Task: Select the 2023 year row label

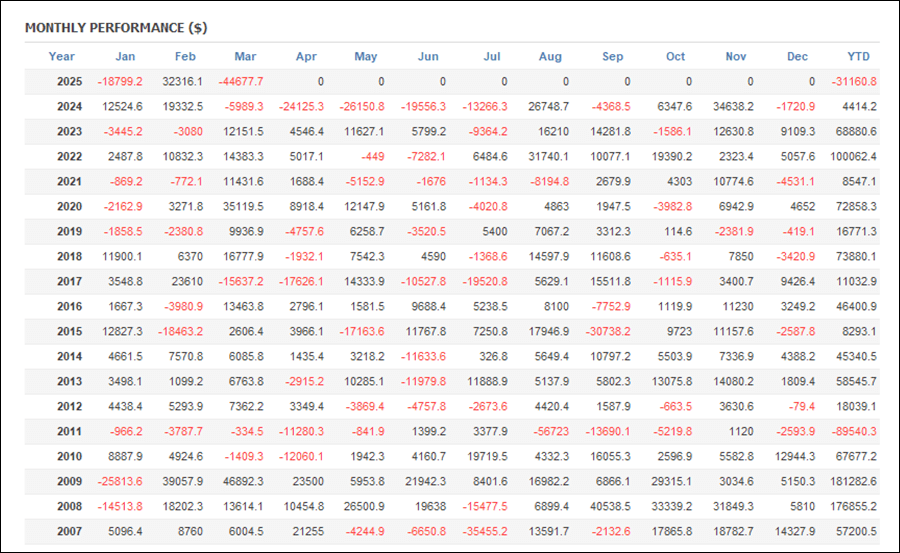Action: point(69,132)
